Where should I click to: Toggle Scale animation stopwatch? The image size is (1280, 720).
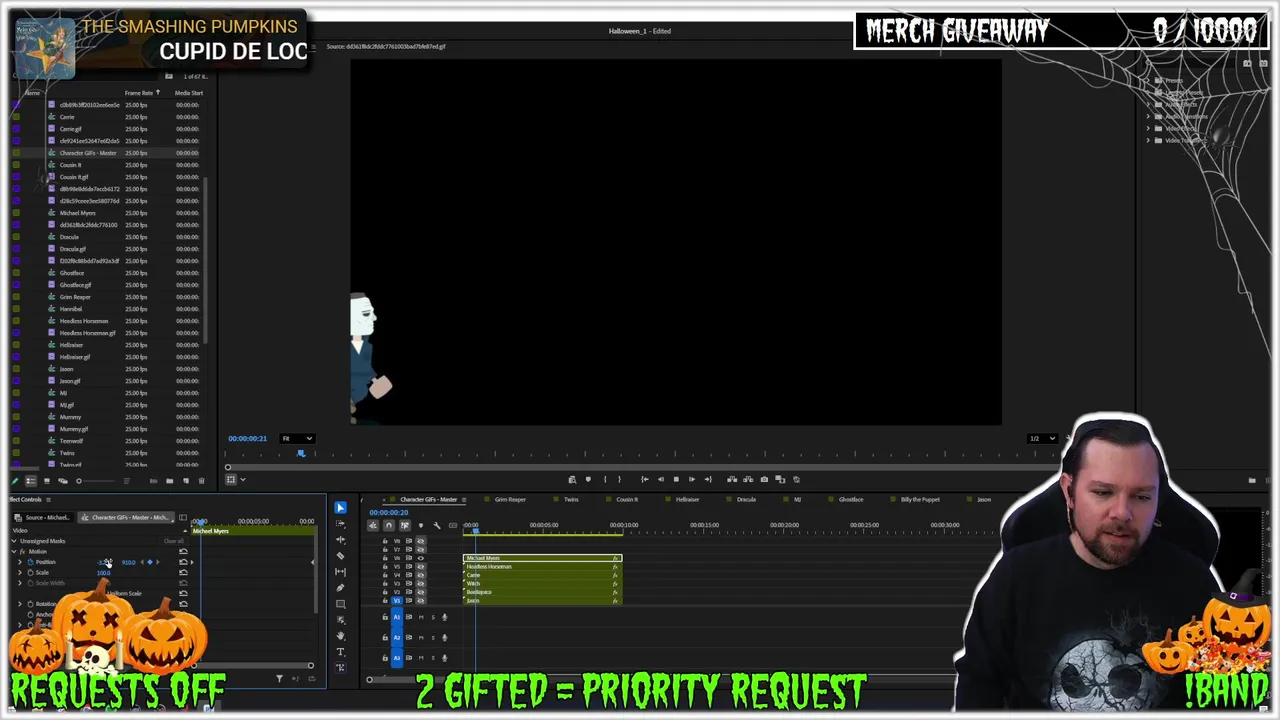[30, 573]
